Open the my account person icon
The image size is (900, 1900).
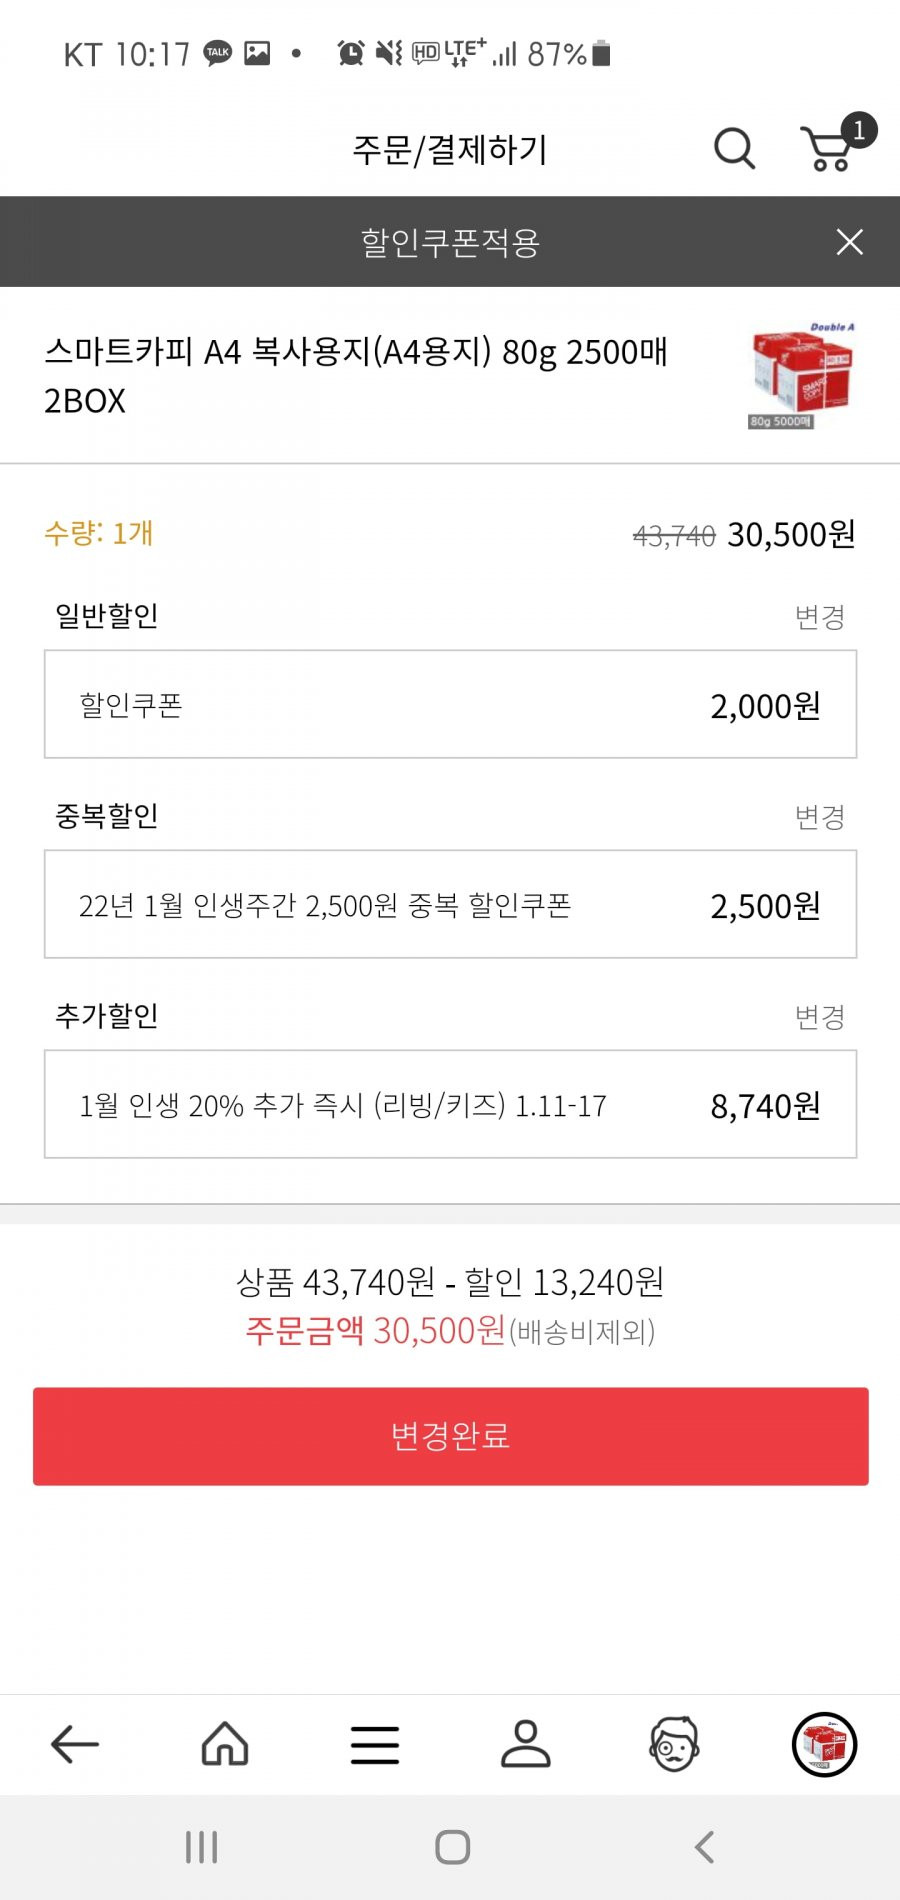pos(525,1744)
